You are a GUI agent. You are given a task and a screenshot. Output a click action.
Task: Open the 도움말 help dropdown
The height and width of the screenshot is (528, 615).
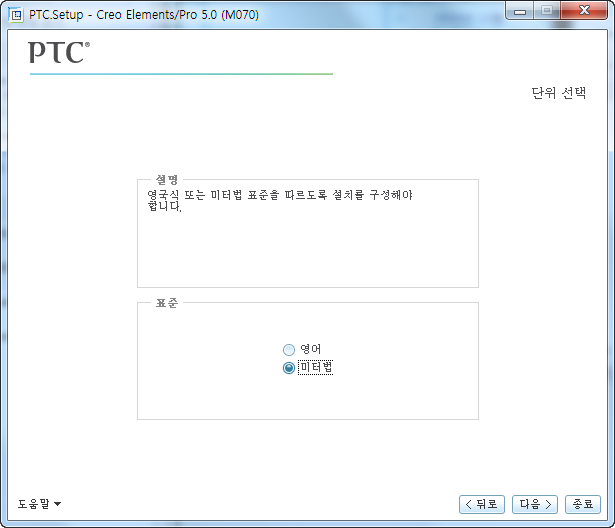pyautogui.click(x=39, y=504)
